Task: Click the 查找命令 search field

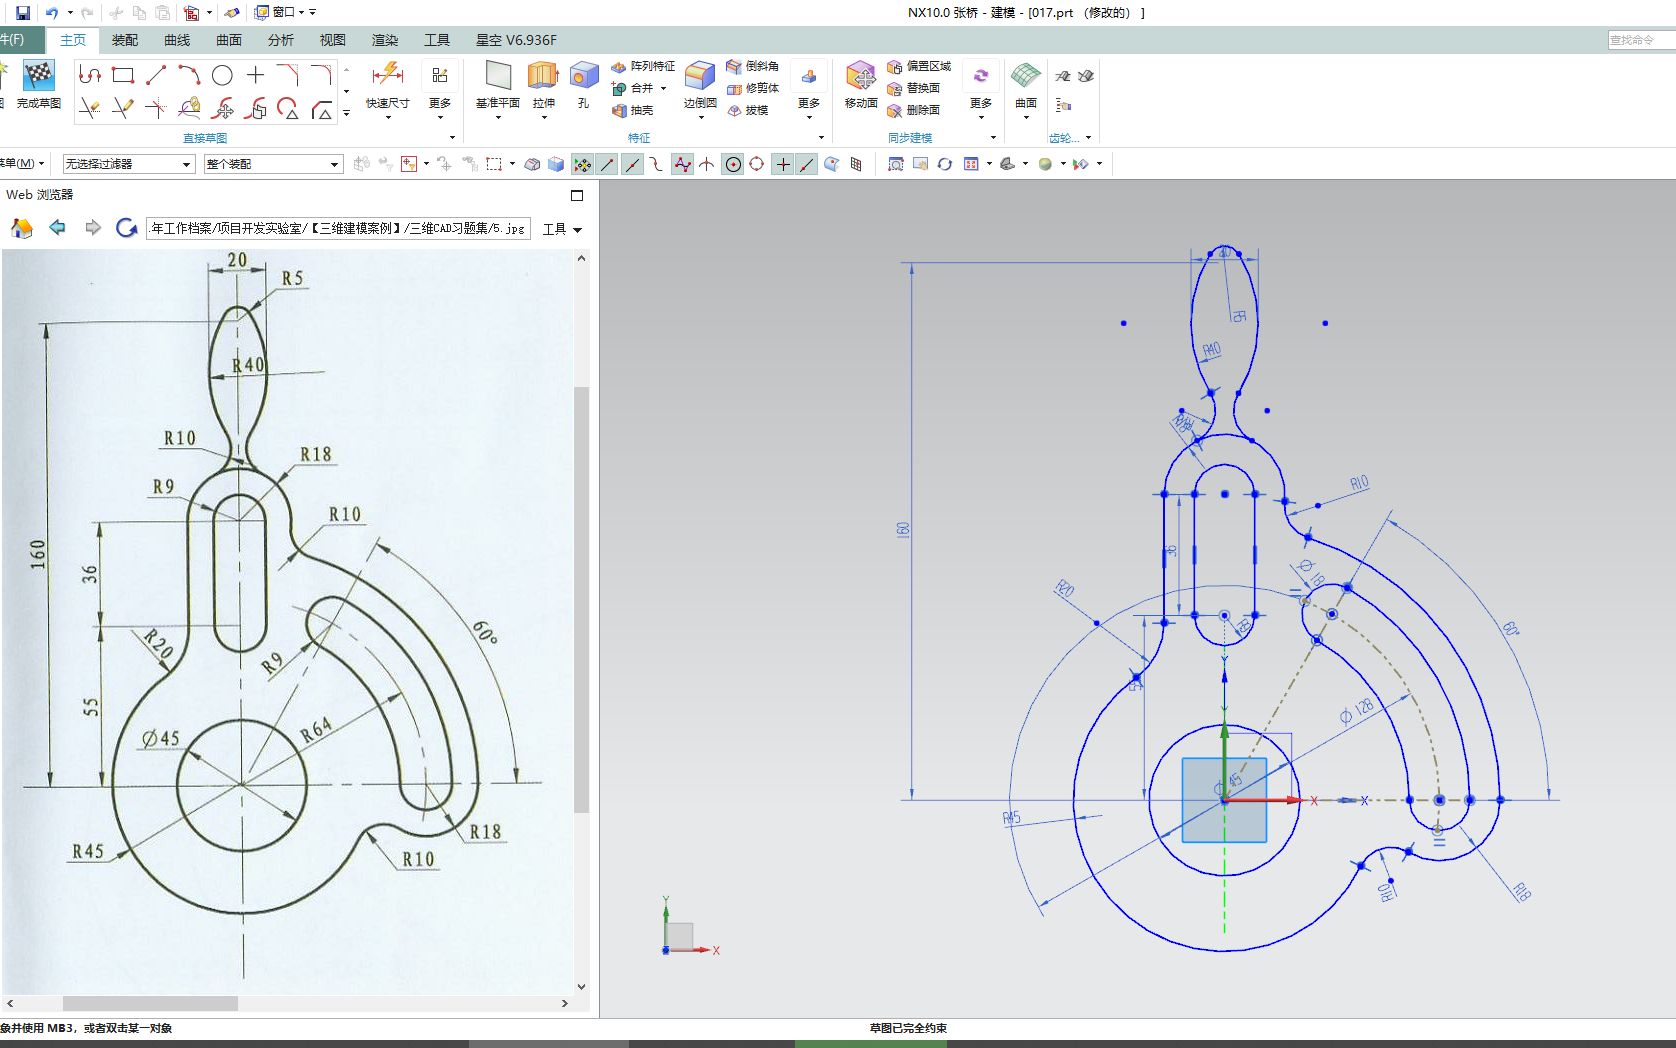Action: click(1640, 40)
